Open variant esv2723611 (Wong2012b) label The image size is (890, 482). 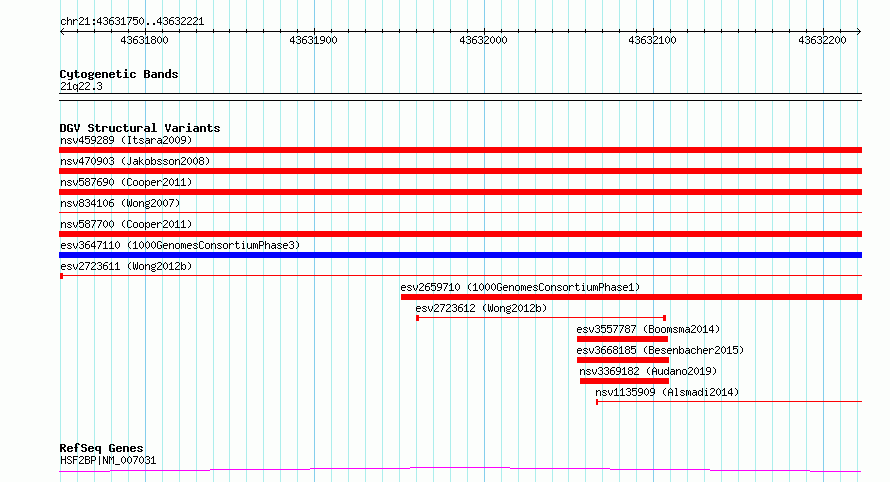(x=126, y=266)
